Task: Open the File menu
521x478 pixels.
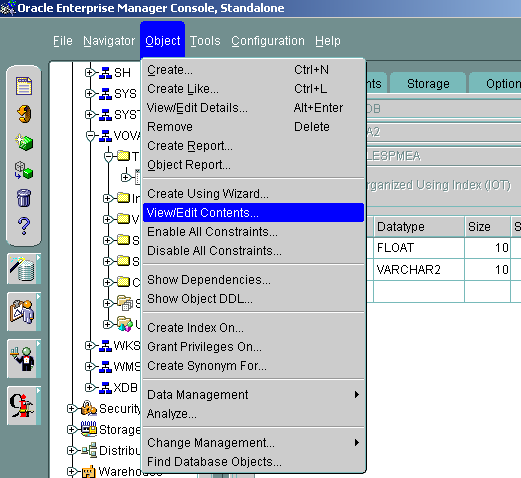Action: [x=63, y=41]
